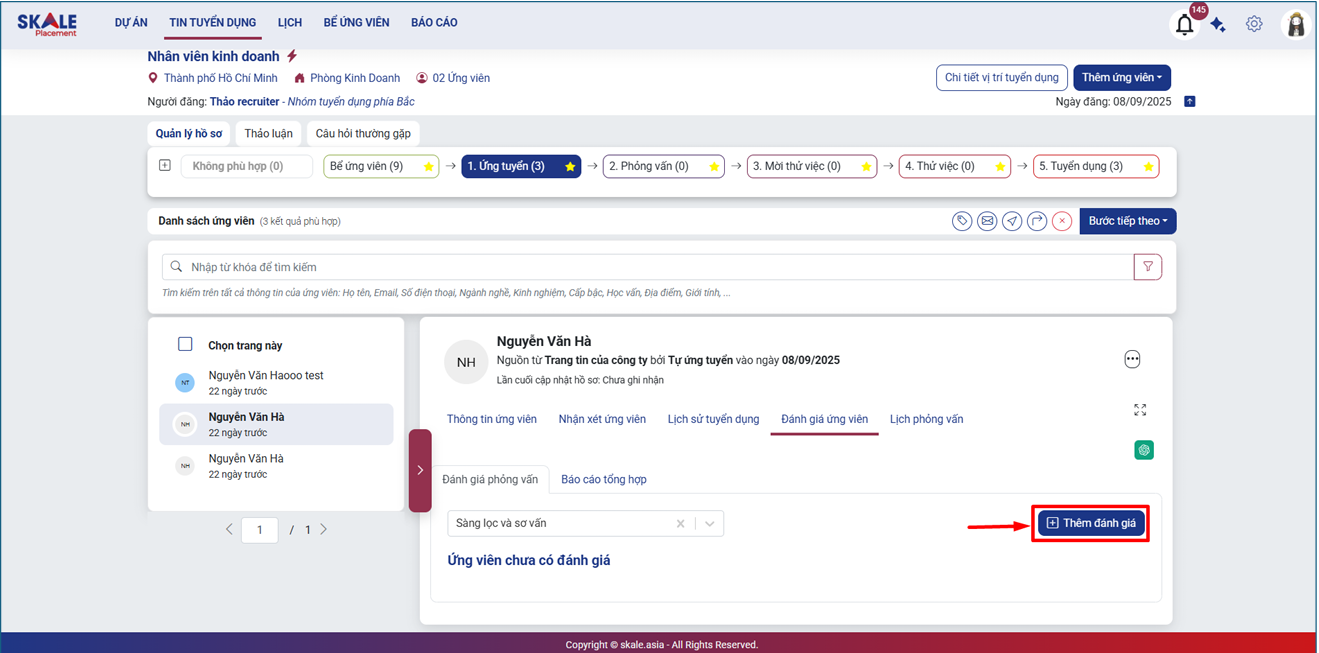Screen dimensions: 1319x653
Task: Click the 'Thêm đánh giá' button
Action: tap(1091, 523)
